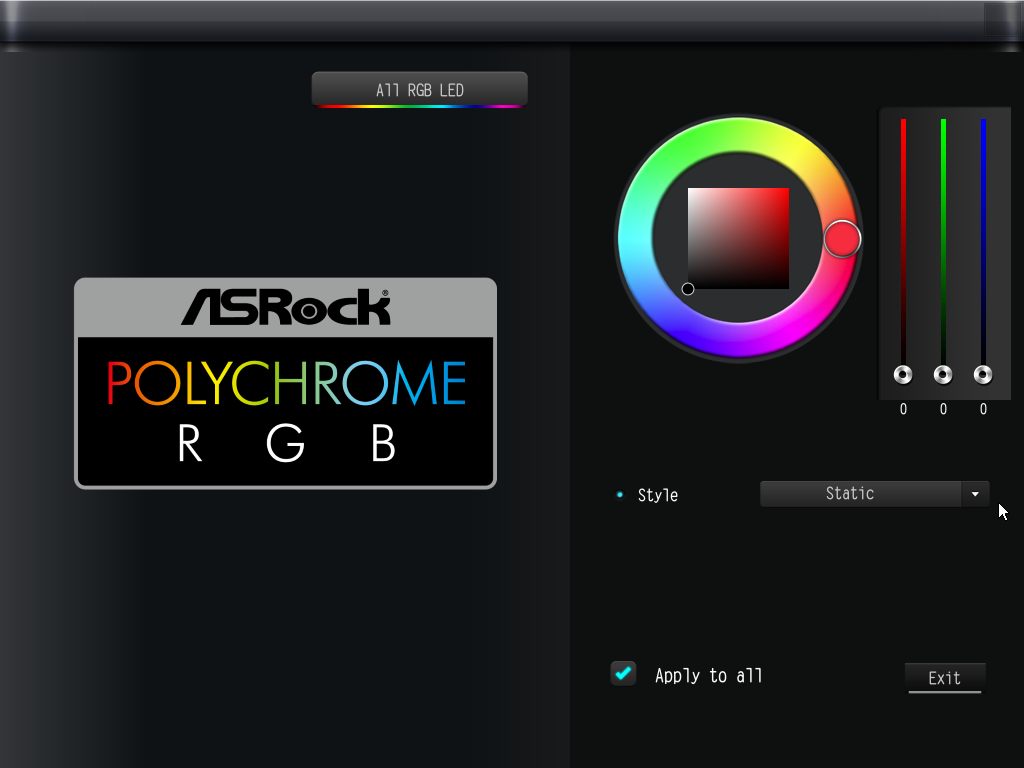Click the Static style combo box
This screenshot has height=768, width=1024.
click(874, 494)
